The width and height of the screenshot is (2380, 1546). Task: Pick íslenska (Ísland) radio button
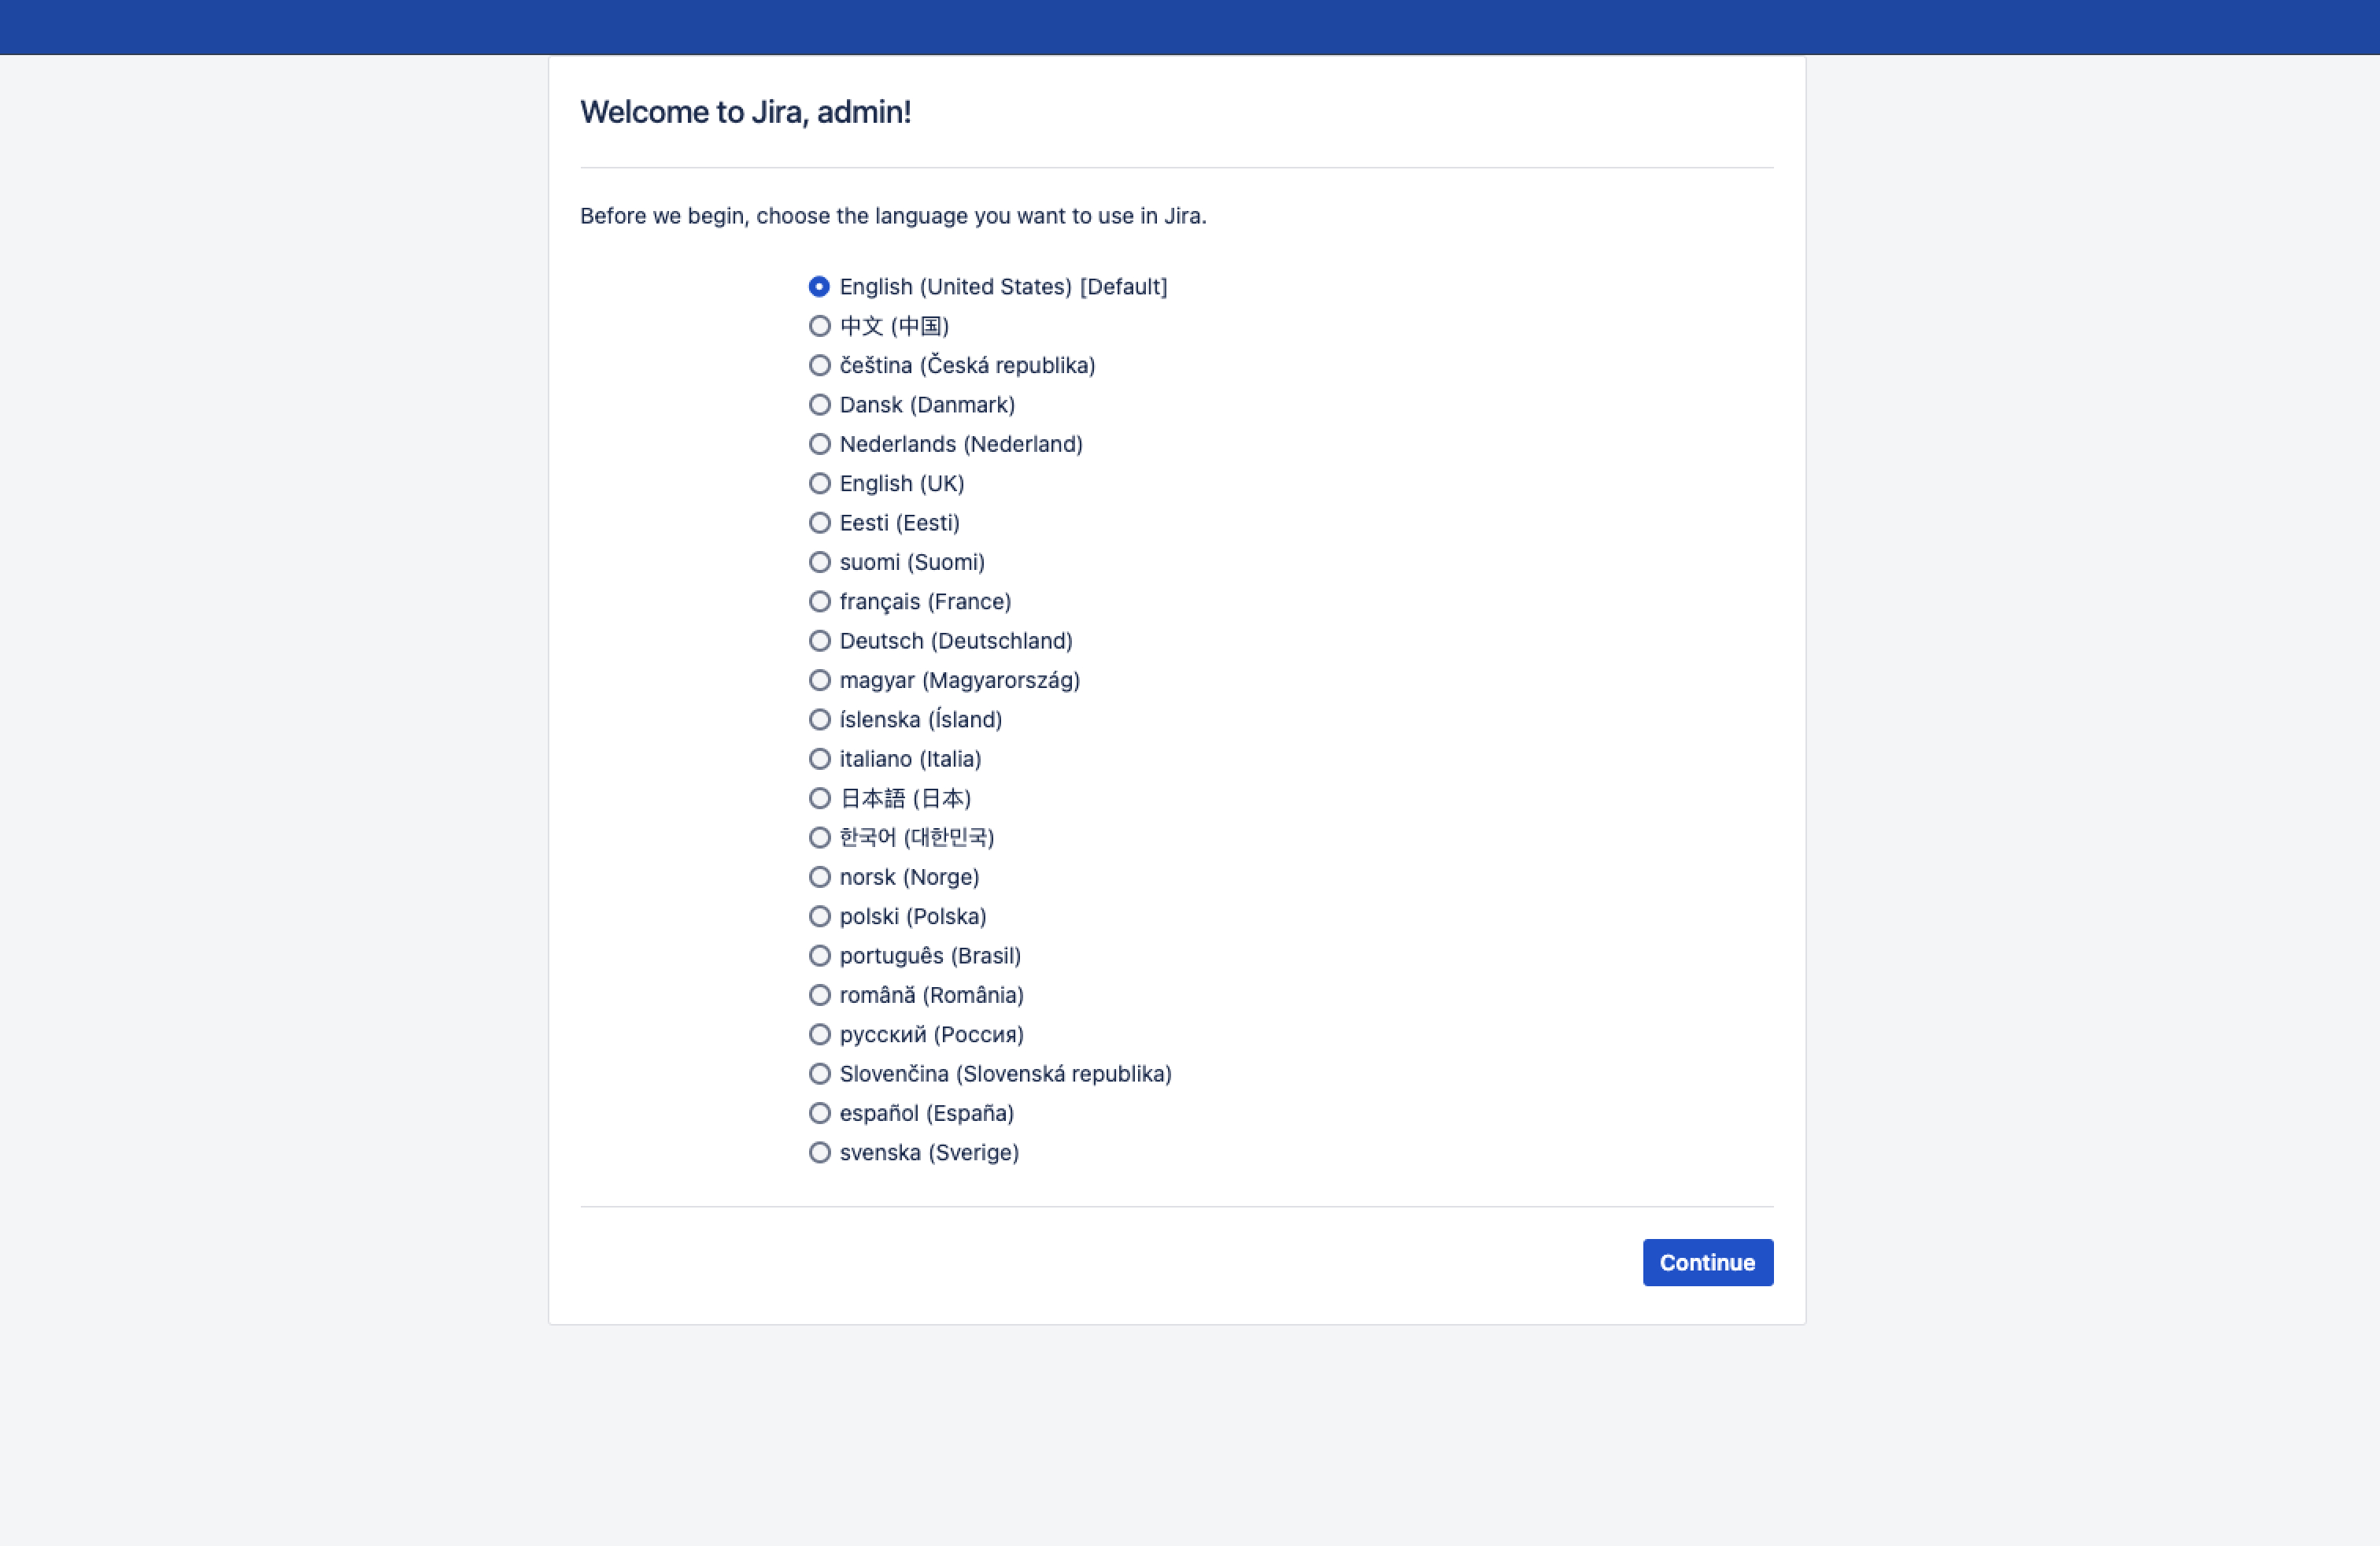[819, 720]
